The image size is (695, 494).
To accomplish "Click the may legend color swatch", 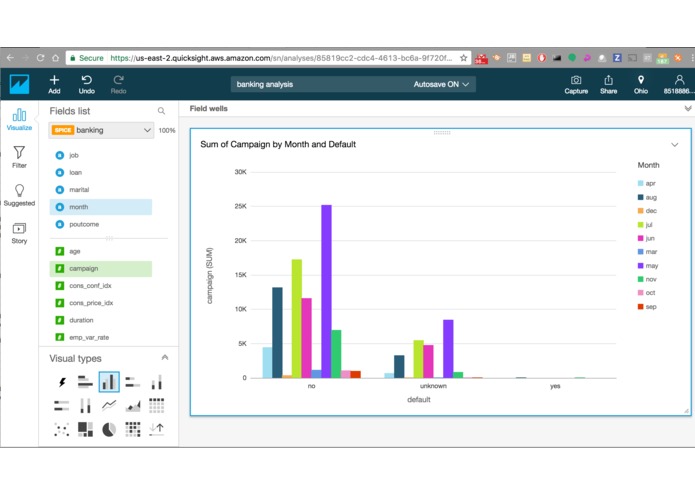I will 640,265.
